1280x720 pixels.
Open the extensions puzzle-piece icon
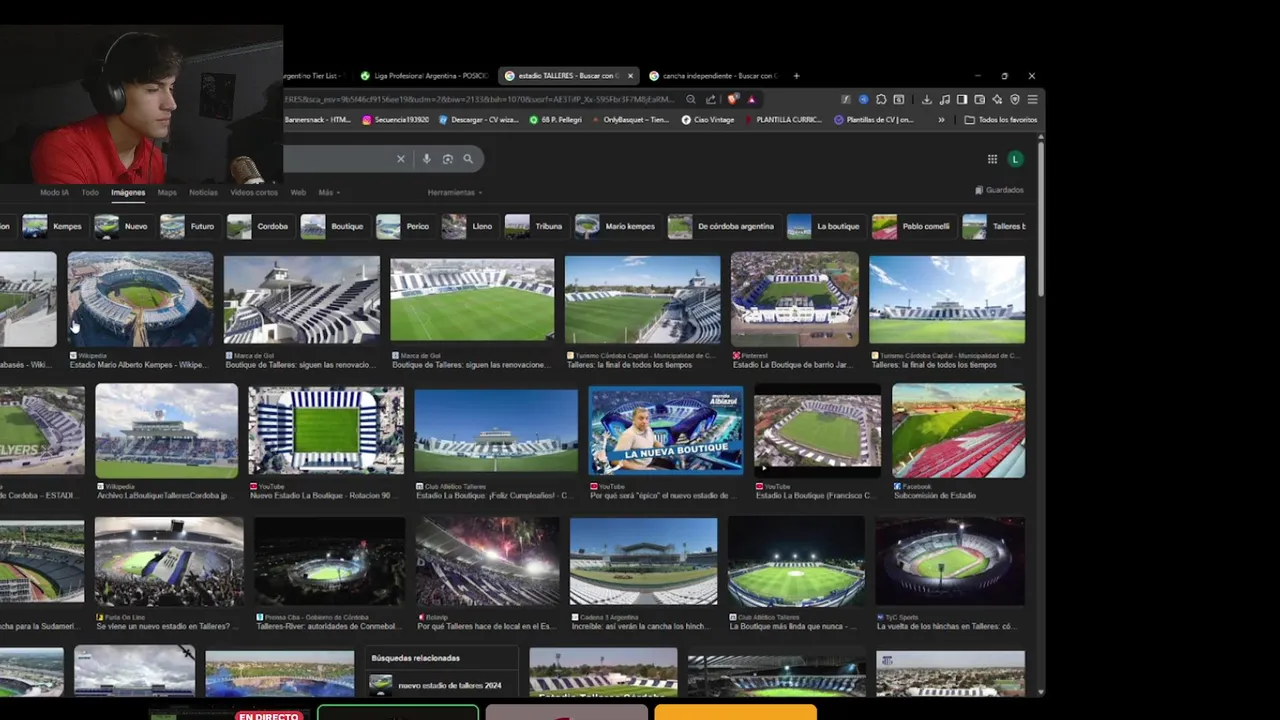(x=881, y=100)
